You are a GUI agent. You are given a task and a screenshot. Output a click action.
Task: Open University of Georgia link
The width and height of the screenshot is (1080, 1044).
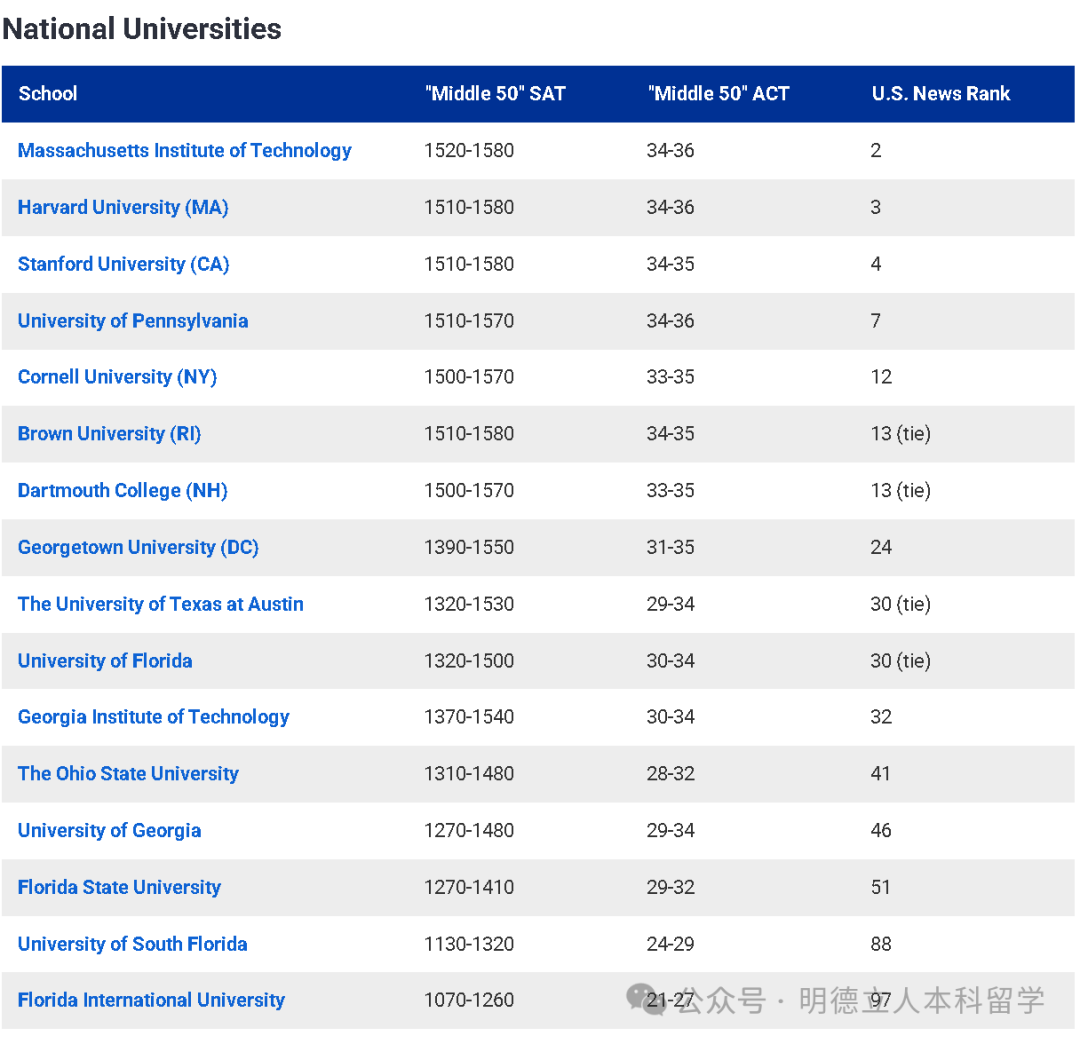[110, 831]
